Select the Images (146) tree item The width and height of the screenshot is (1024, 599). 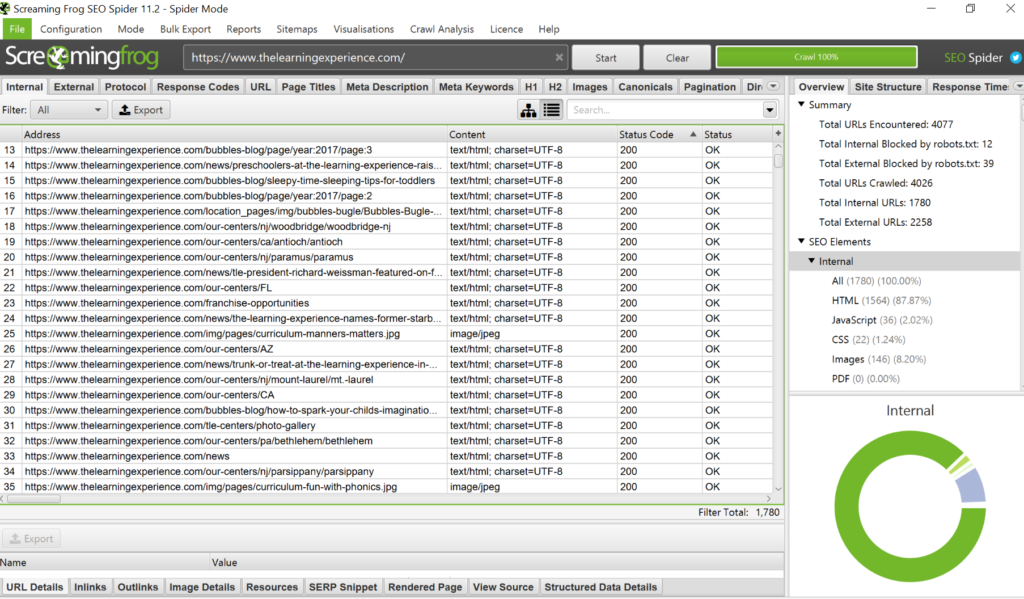(x=878, y=359)
